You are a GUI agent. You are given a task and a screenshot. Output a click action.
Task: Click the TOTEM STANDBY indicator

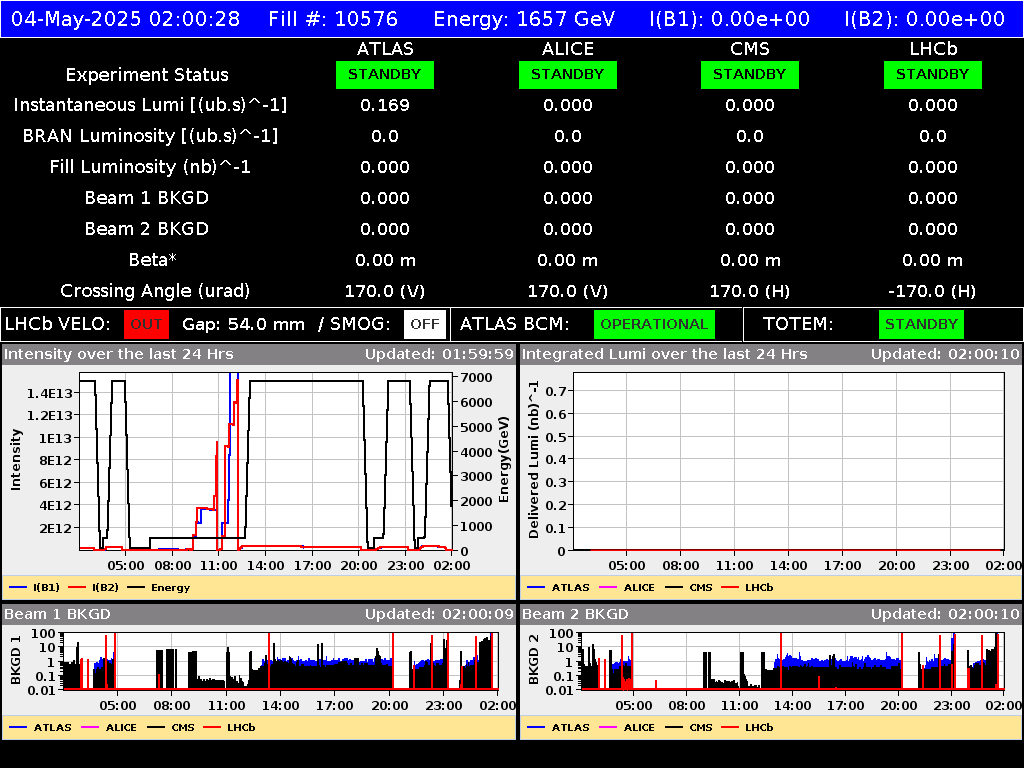click(x=921, y=325)
